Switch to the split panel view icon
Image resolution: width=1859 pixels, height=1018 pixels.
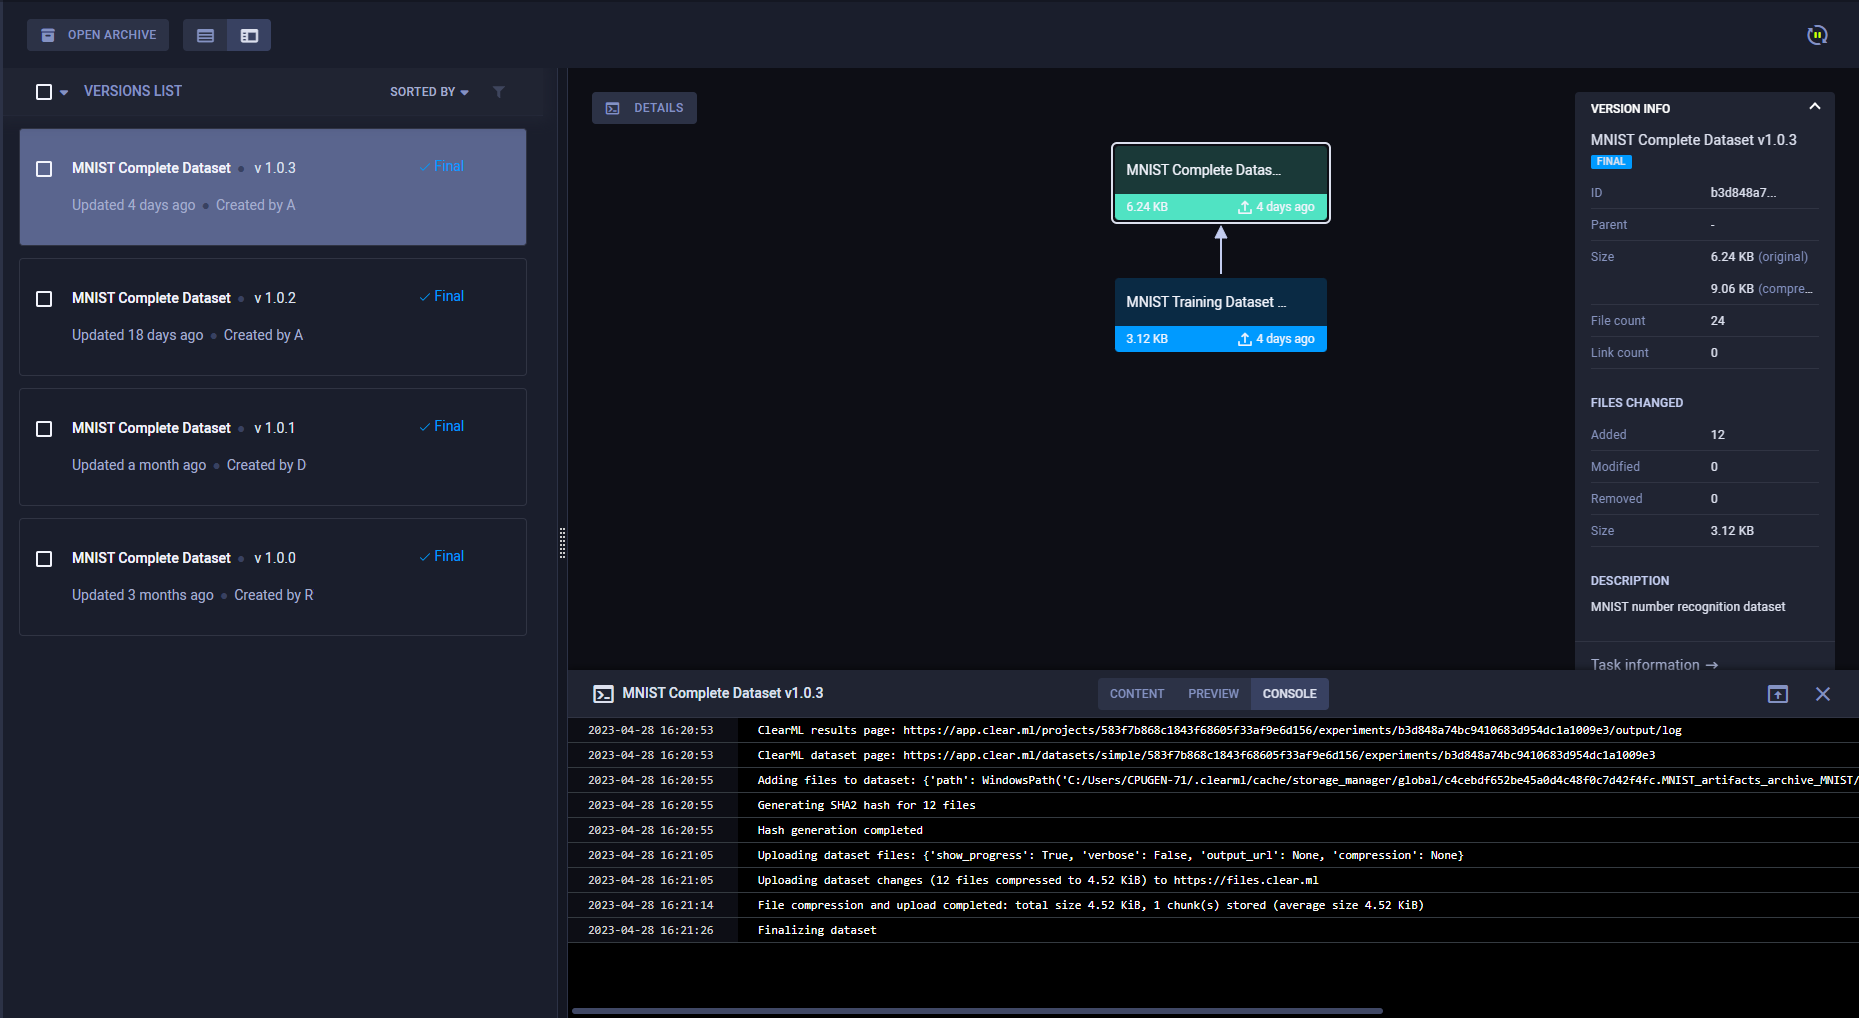coord(249,35)
